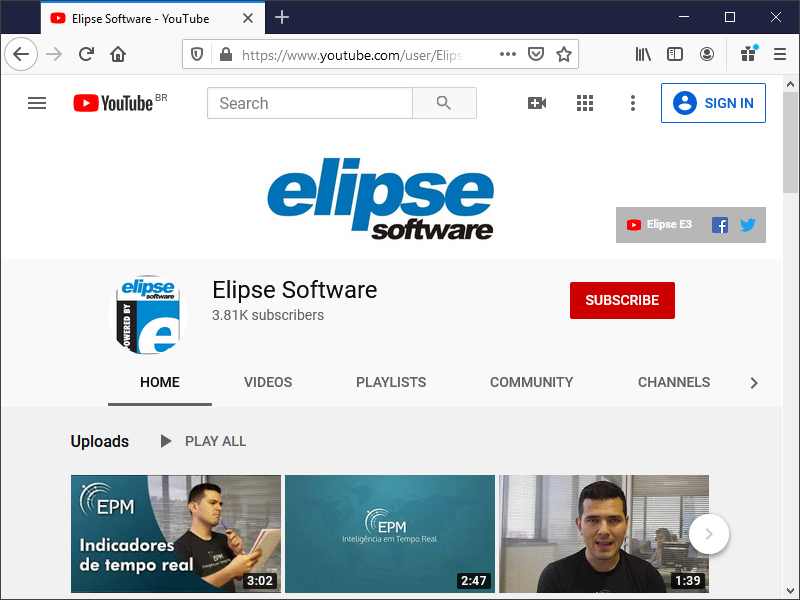800x600 pixels.
Task: Click the Firefox home button
Action: tap(118, 54)
